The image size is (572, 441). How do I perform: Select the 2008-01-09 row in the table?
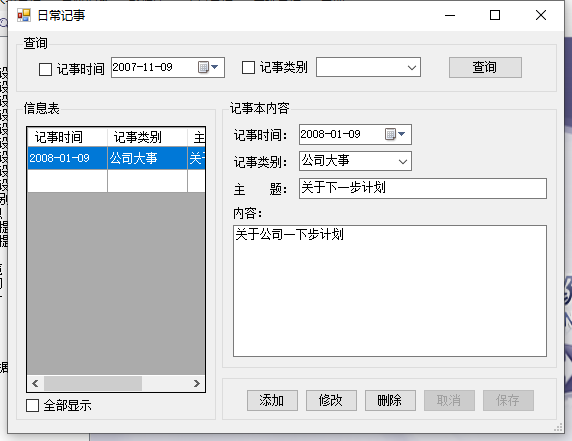[x=116, y=158]
